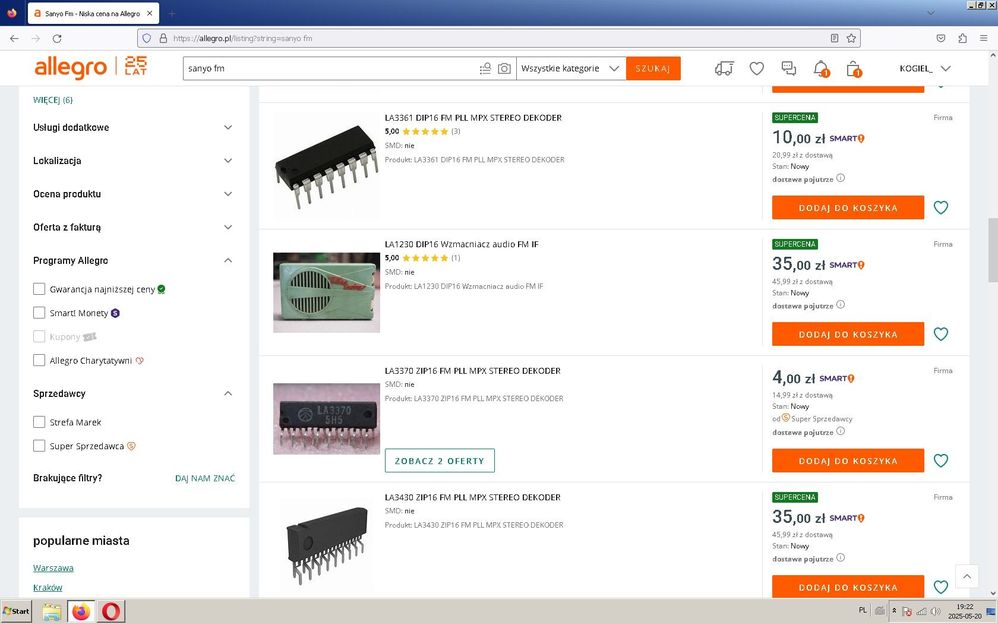This screenshot has width=998, height=624.
Task: Add LA1230 to favorites with heart
Action: click(941, 334)
